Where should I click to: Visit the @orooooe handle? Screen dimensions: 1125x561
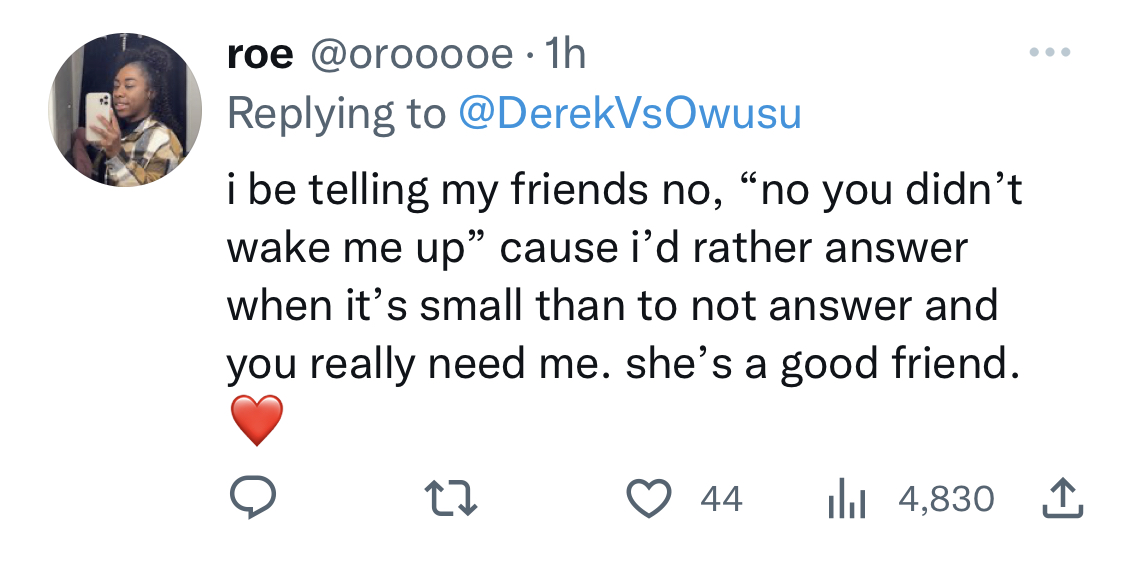click(412, 55)
